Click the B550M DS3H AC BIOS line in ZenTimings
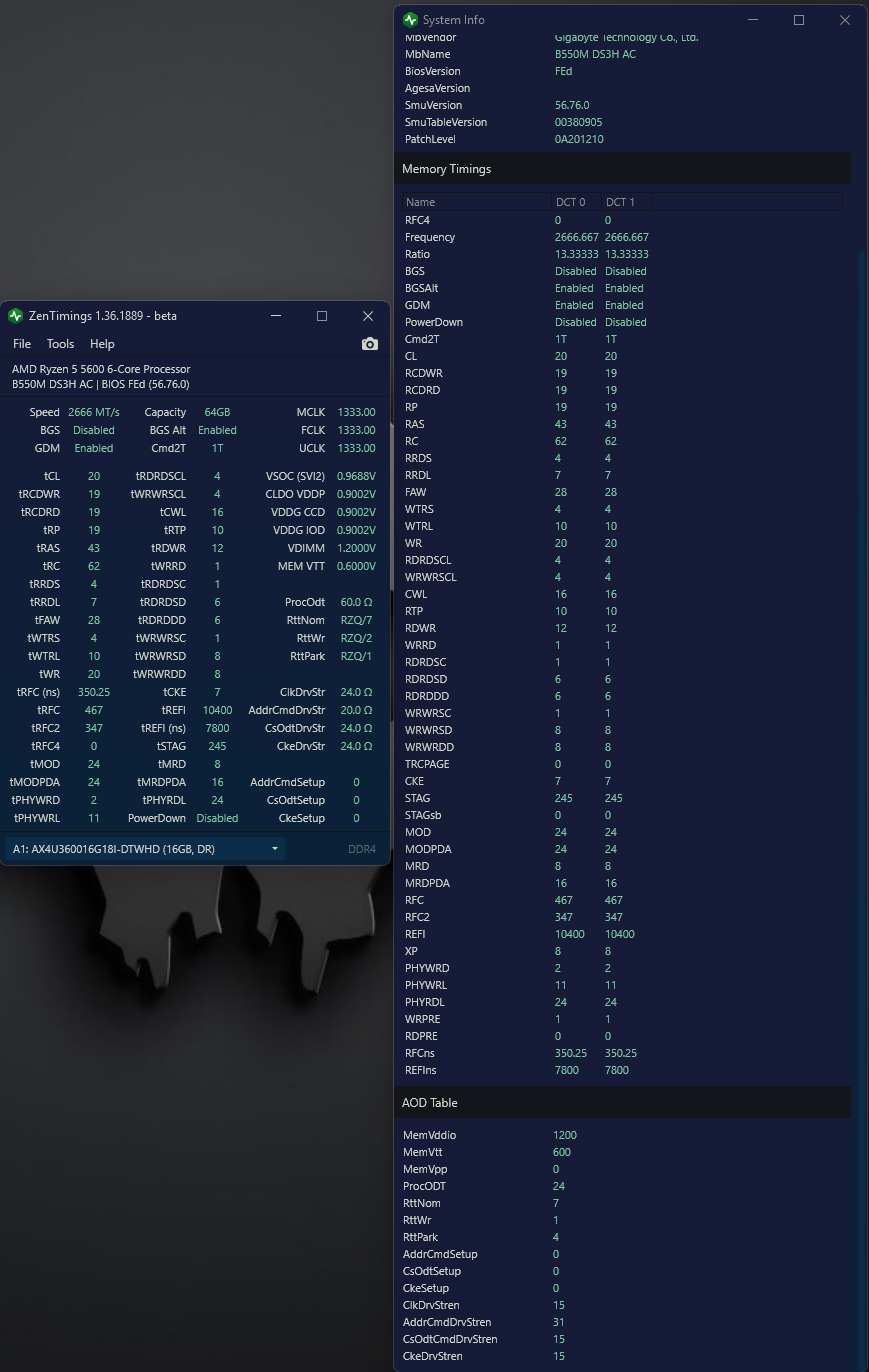This screenshot has height=1372, width=869. click(100, 384)
